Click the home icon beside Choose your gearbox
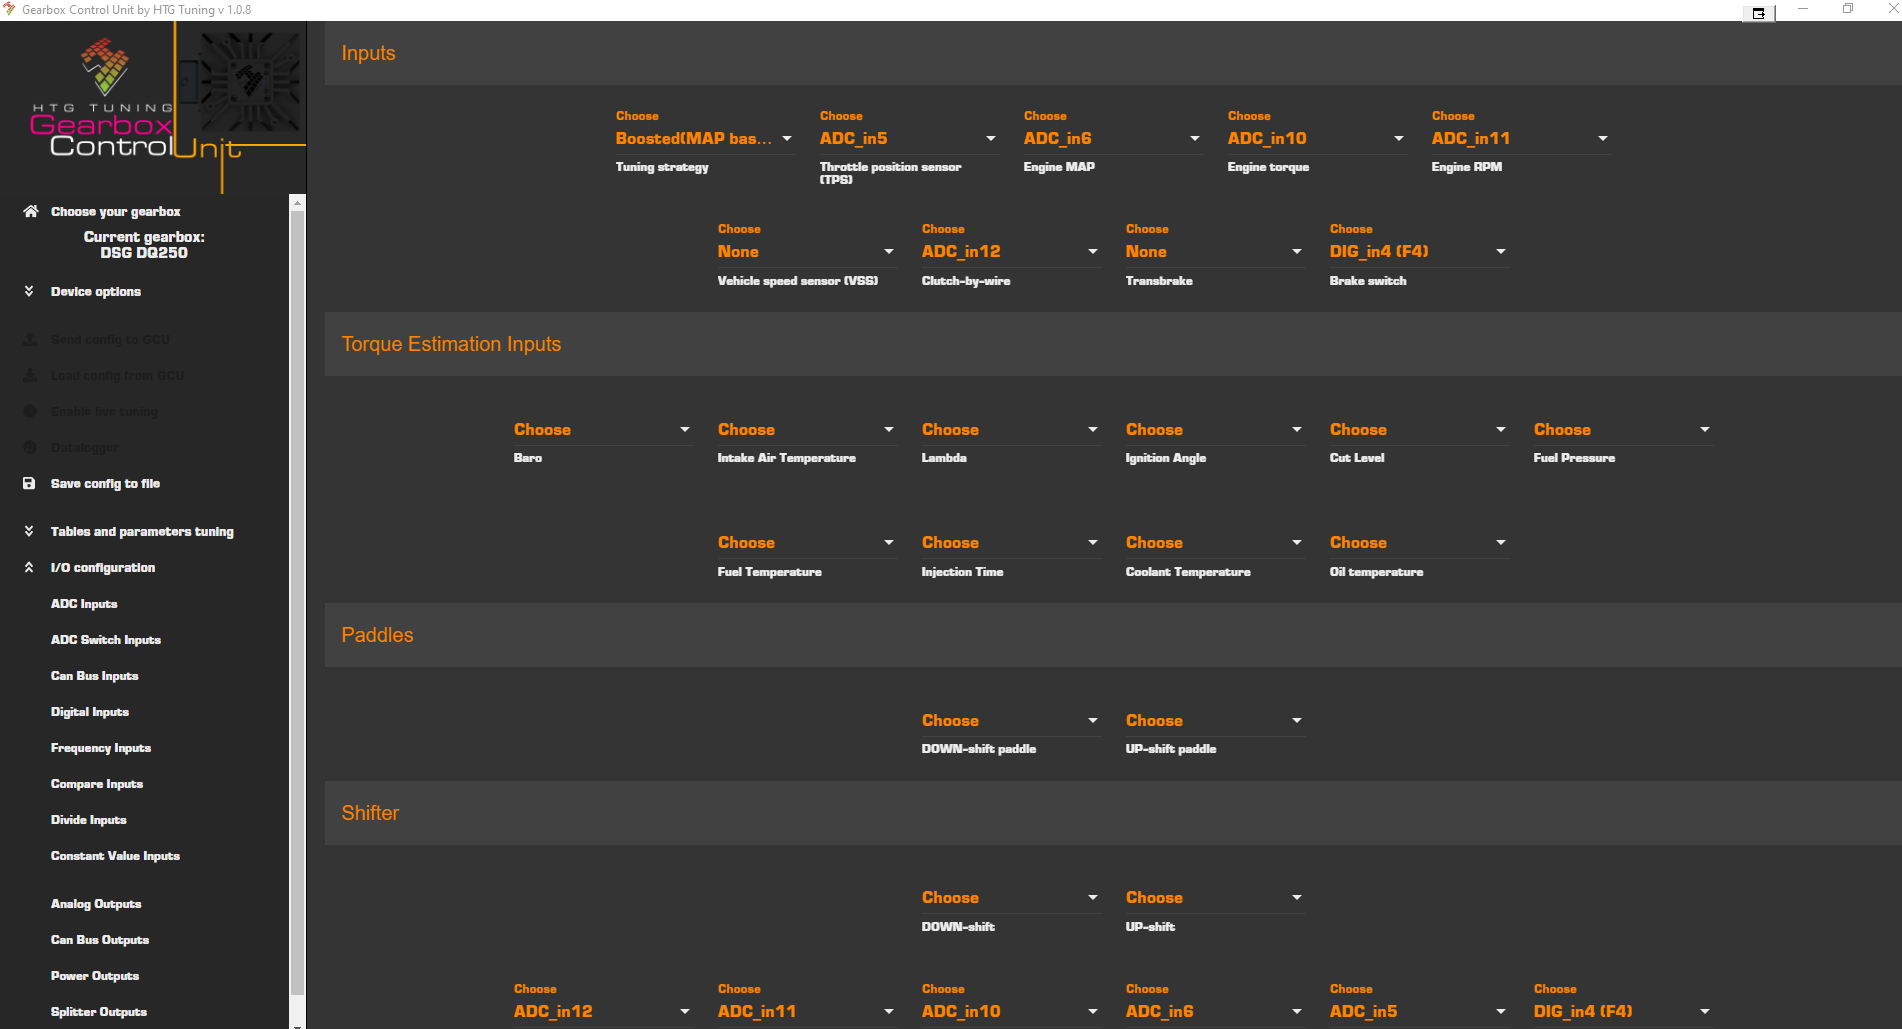This screenshot has width=1902, height=1029. point(30,211)
